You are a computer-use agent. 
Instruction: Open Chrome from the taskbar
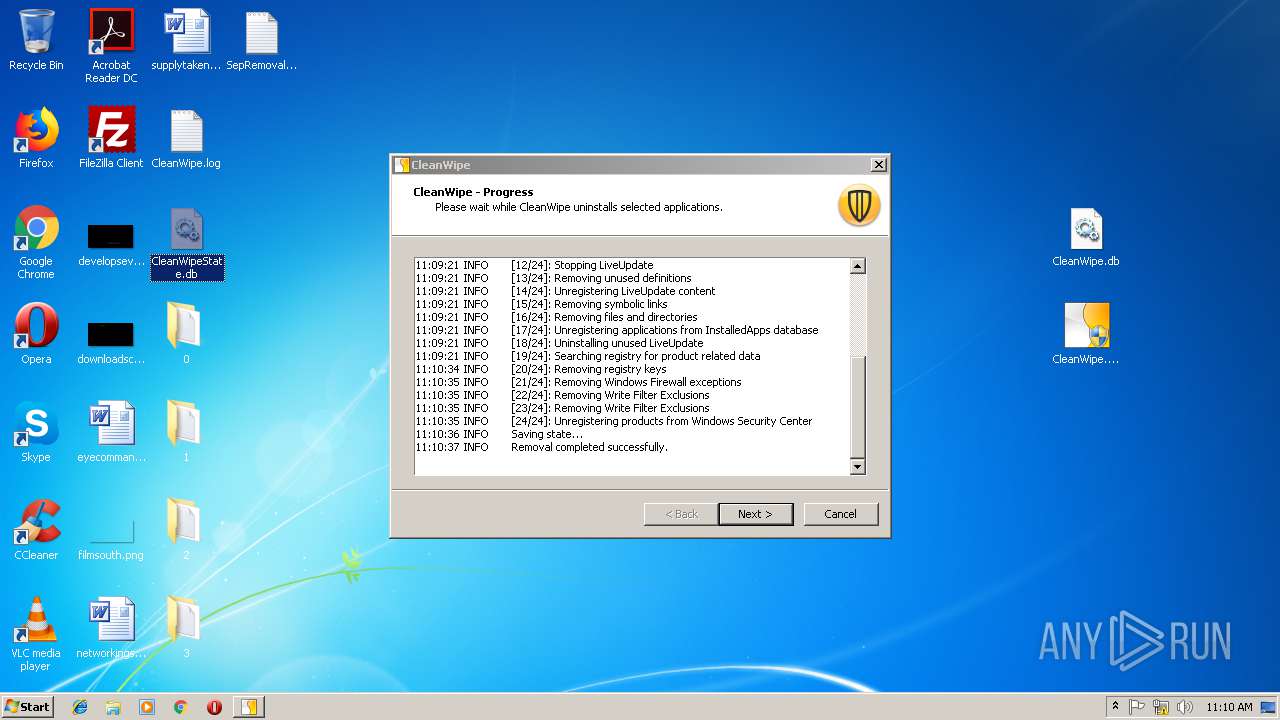pos(180,707)
